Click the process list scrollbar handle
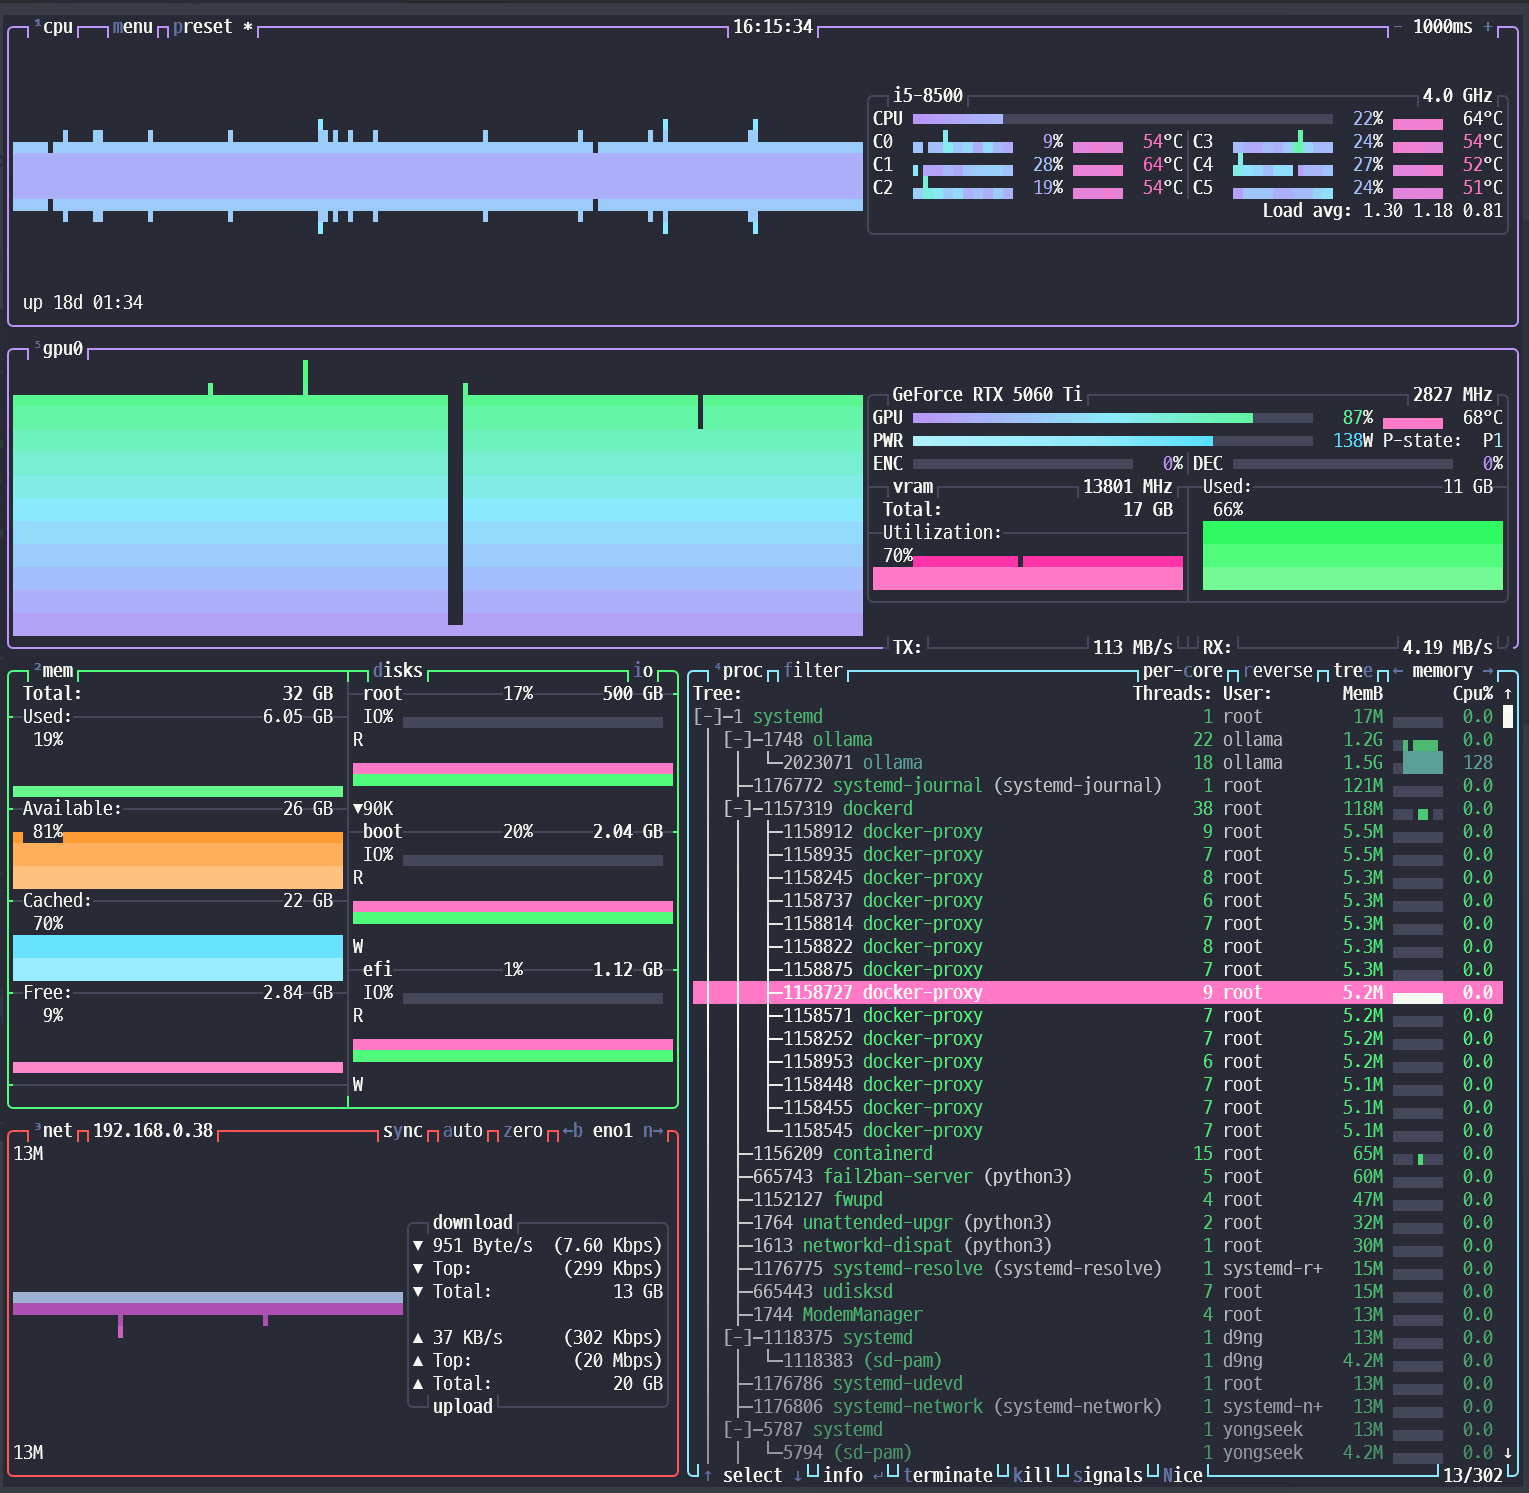The height and width of the screenshot is (1493, 1529). (x=1508, y=716)
